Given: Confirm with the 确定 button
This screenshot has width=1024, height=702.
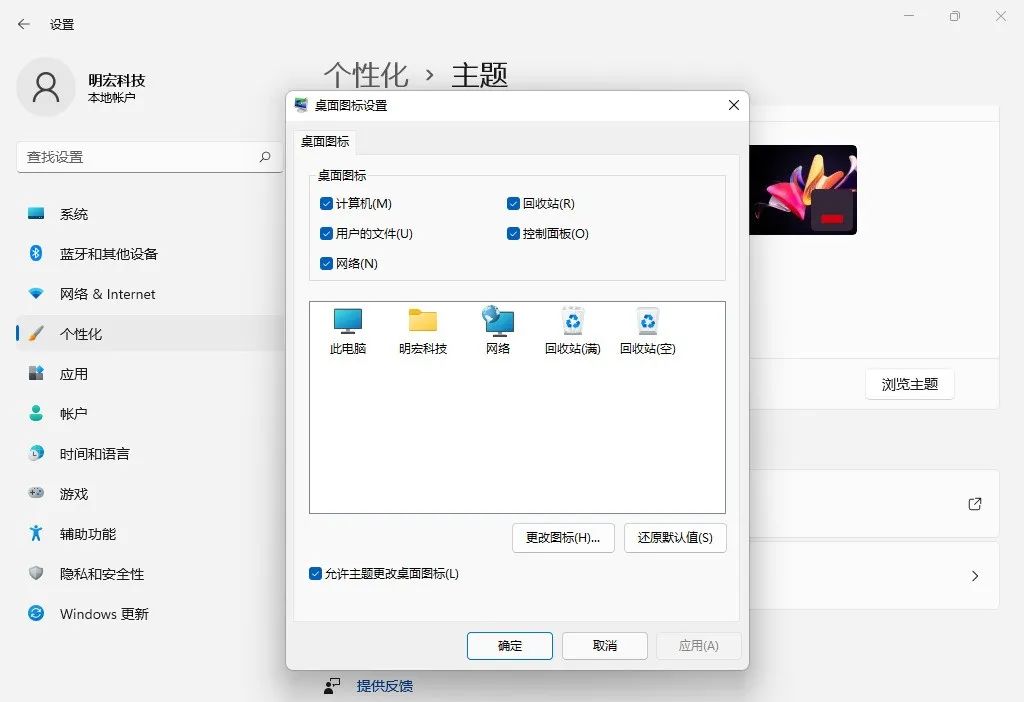Looking at the screenshot, I should click(x=509, y=646).
